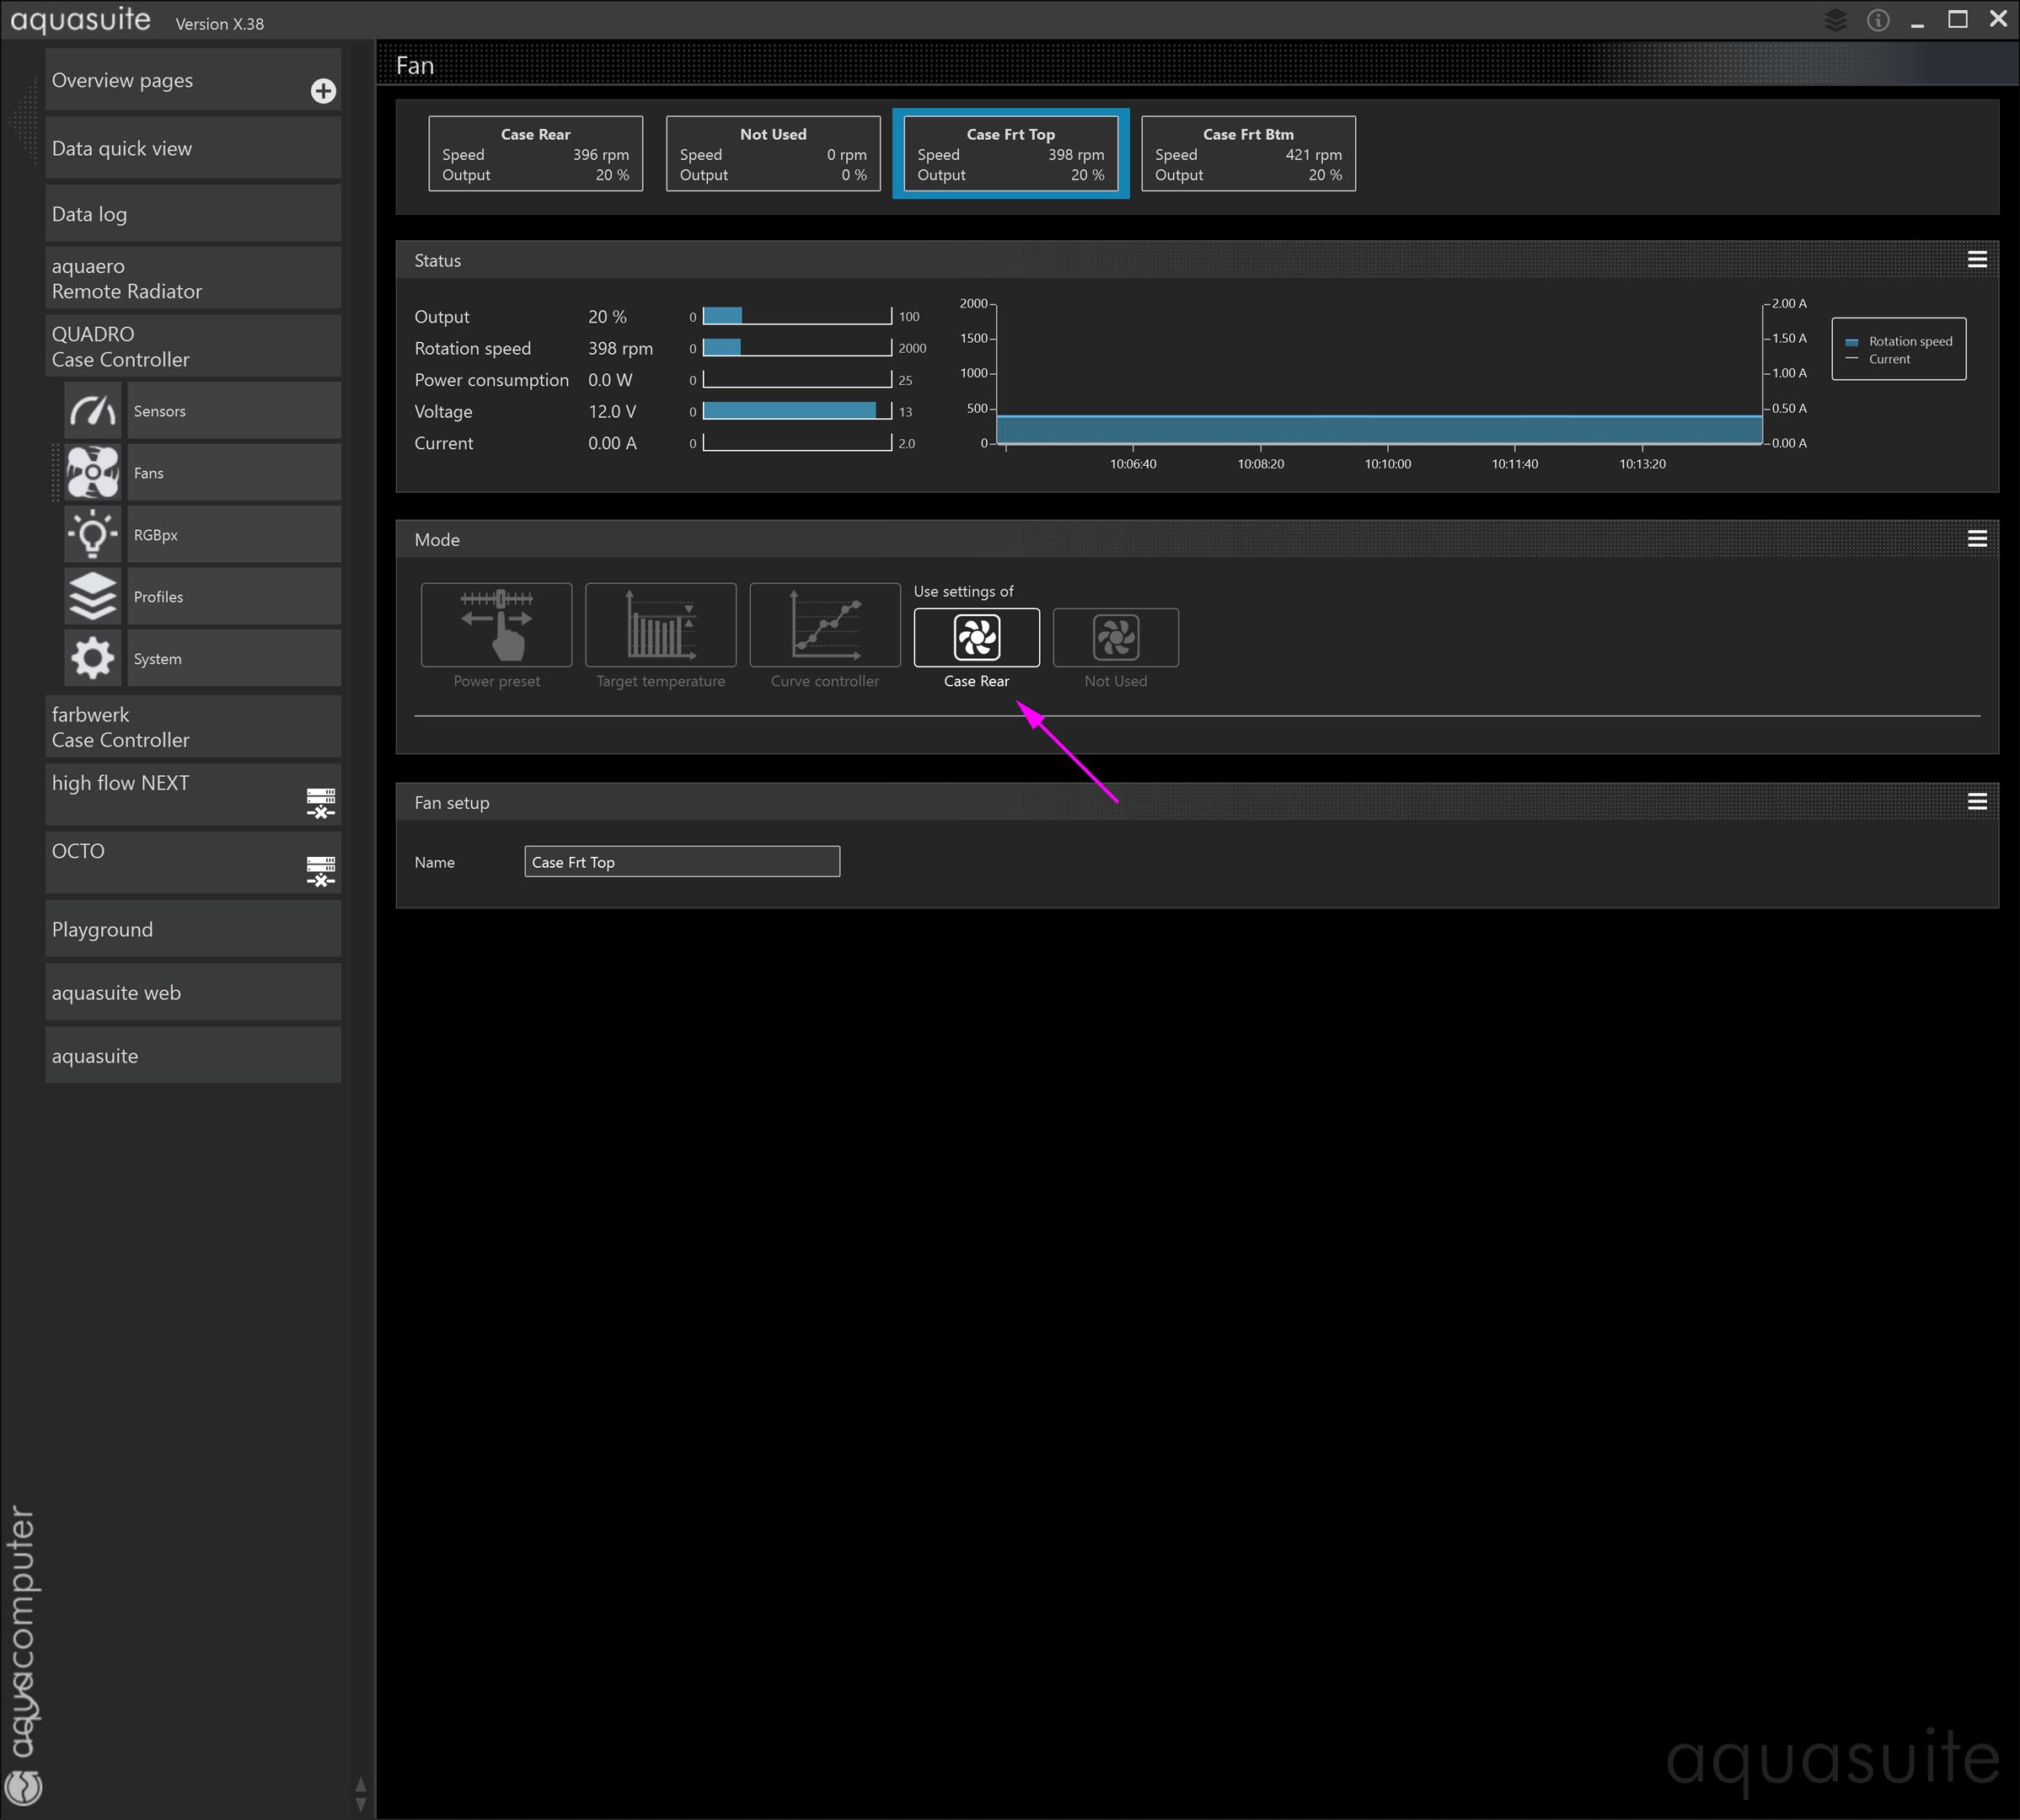This screenshot has height=1820, width=2020.
Task: Click the Fans icon in sidebar
Action: coord(92,473)
